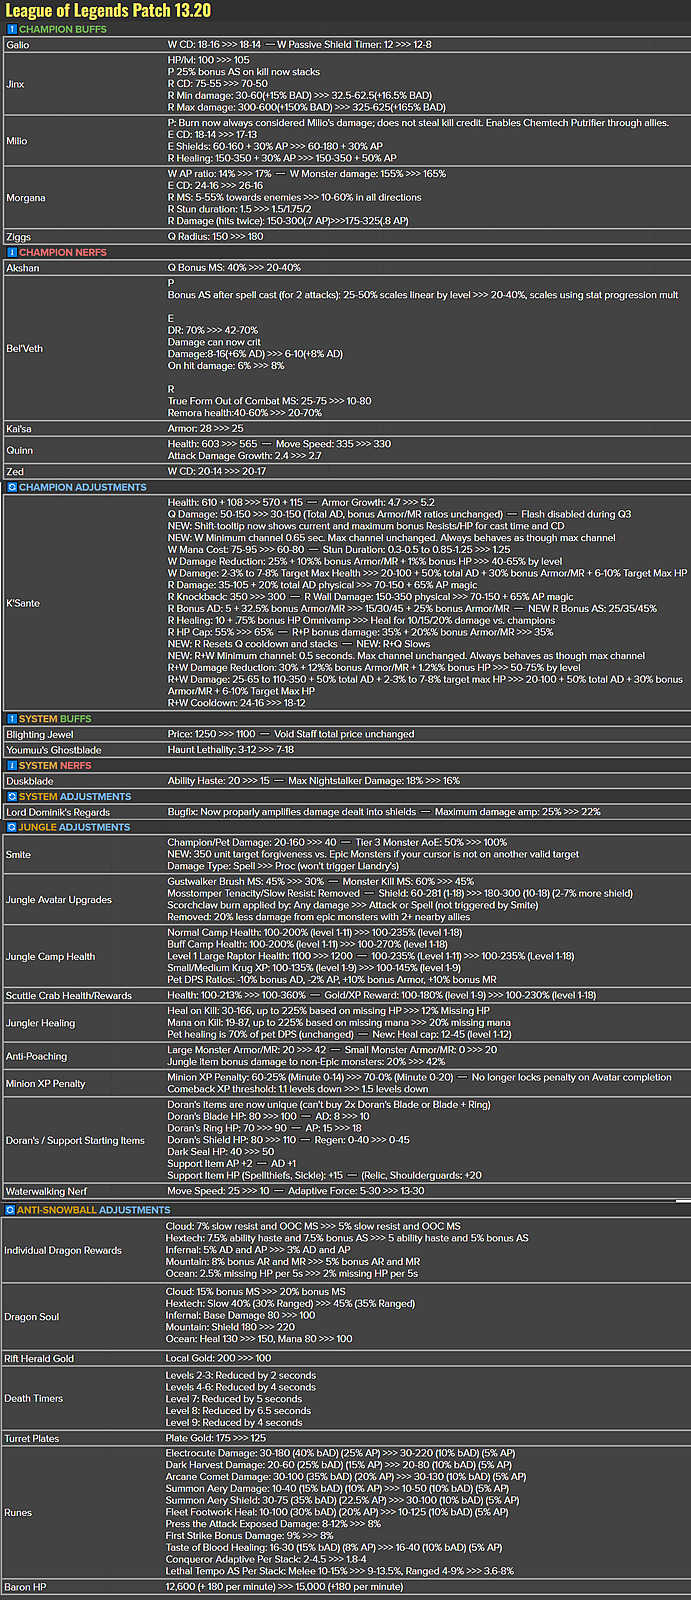Click the Bel'Veth champion name

[24, 349]
